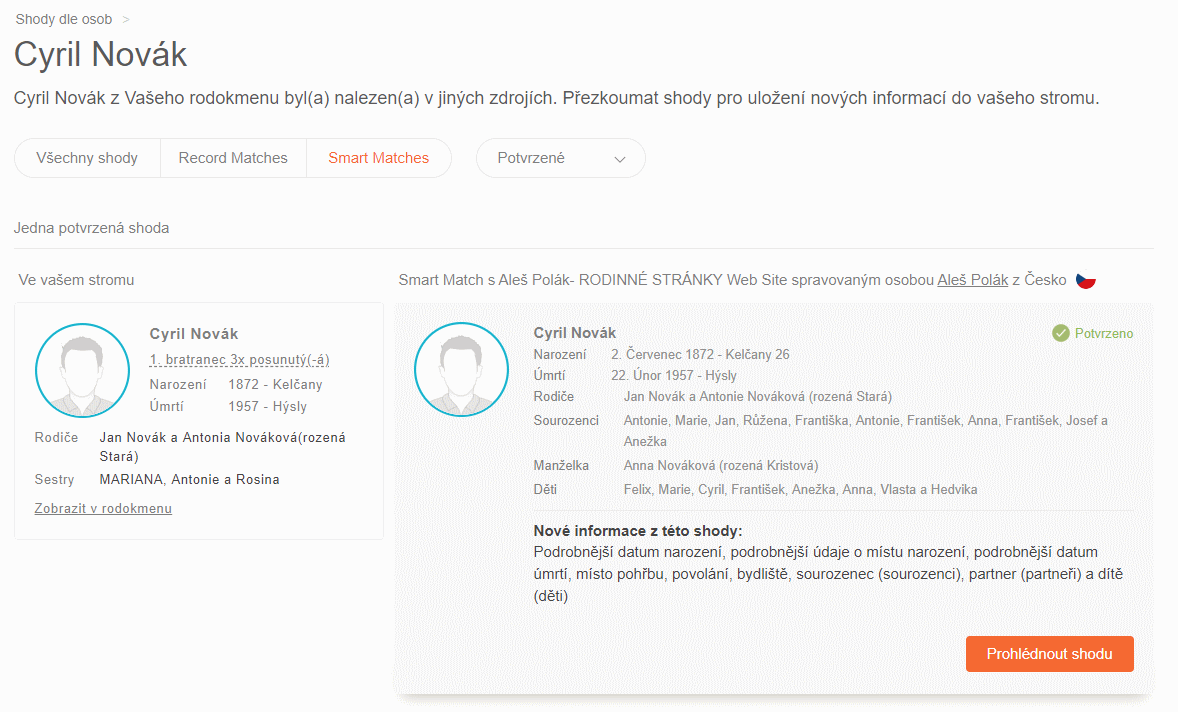Image resolution: width=1178 pixels, height=712 pixels.
Task: Click sisters link "Antonie a Rosina"
Action: coord(226,479)
